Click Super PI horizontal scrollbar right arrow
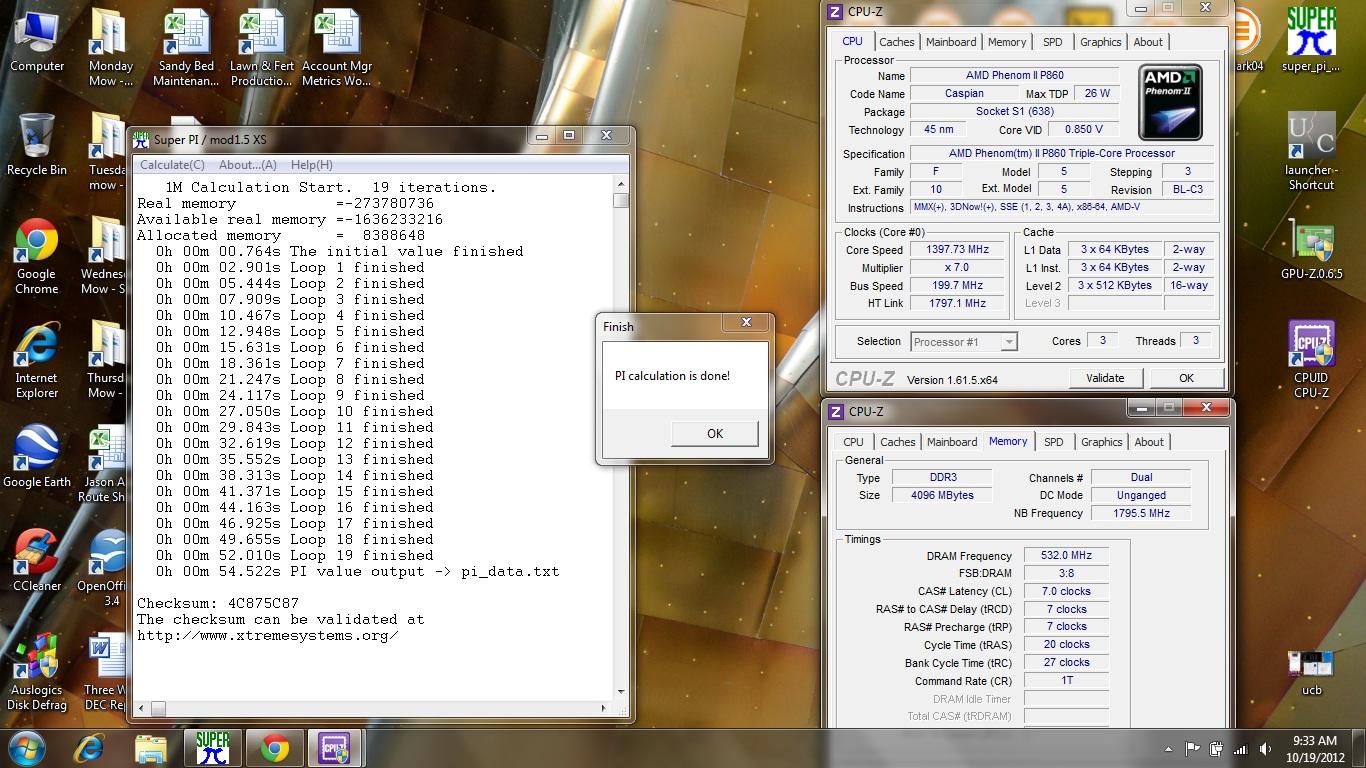This screenshot has width=1366, height=768. tap(604, 708)
